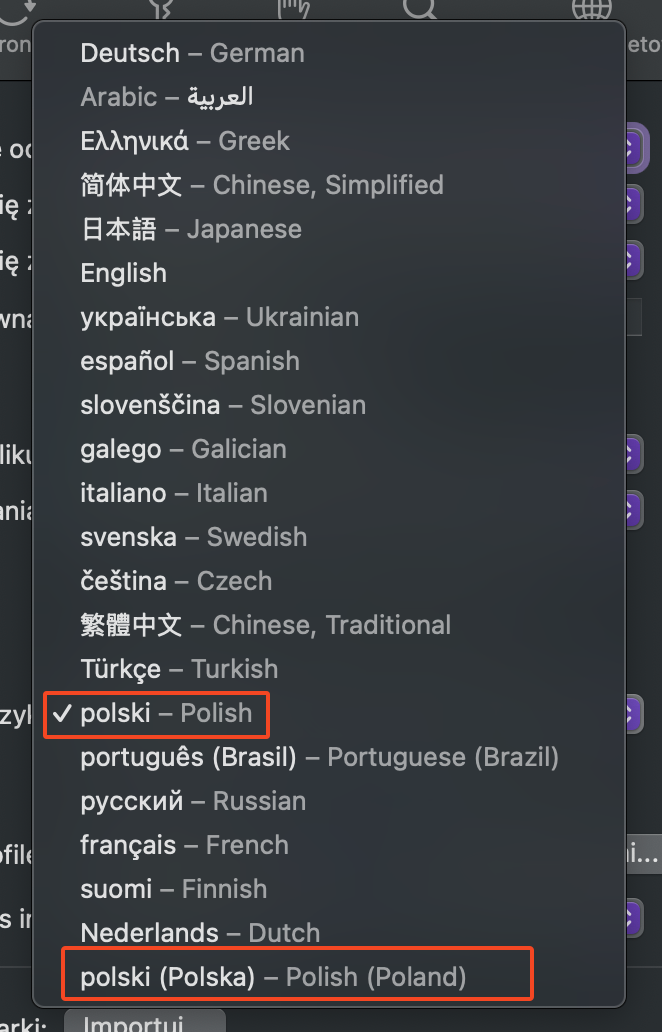Screen dimensions: 662x1032
Task: Select Deutsch – German language option
Action: (192, 53)
